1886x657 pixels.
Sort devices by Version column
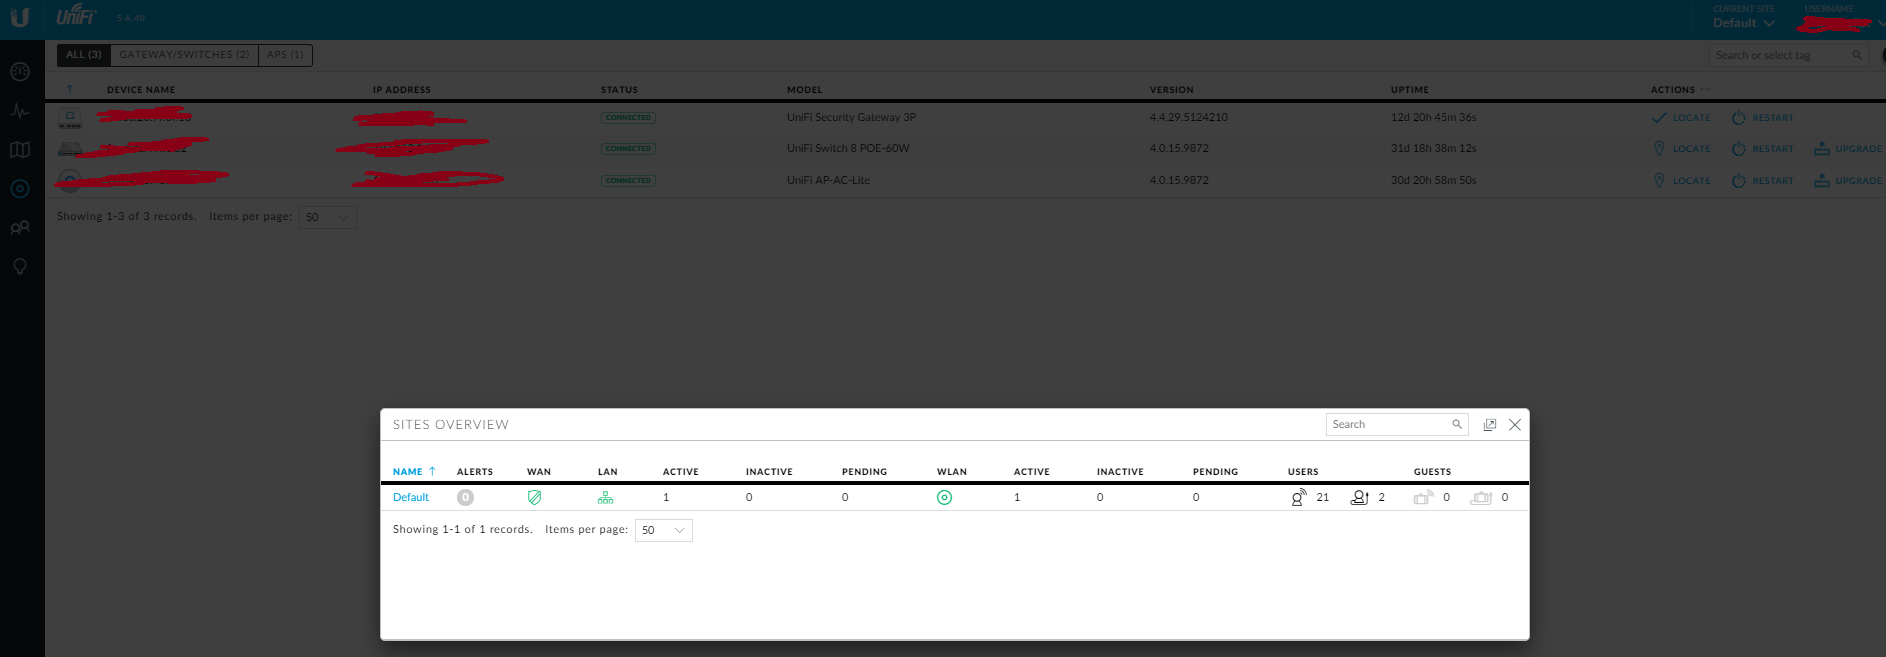pos(1171,90)
